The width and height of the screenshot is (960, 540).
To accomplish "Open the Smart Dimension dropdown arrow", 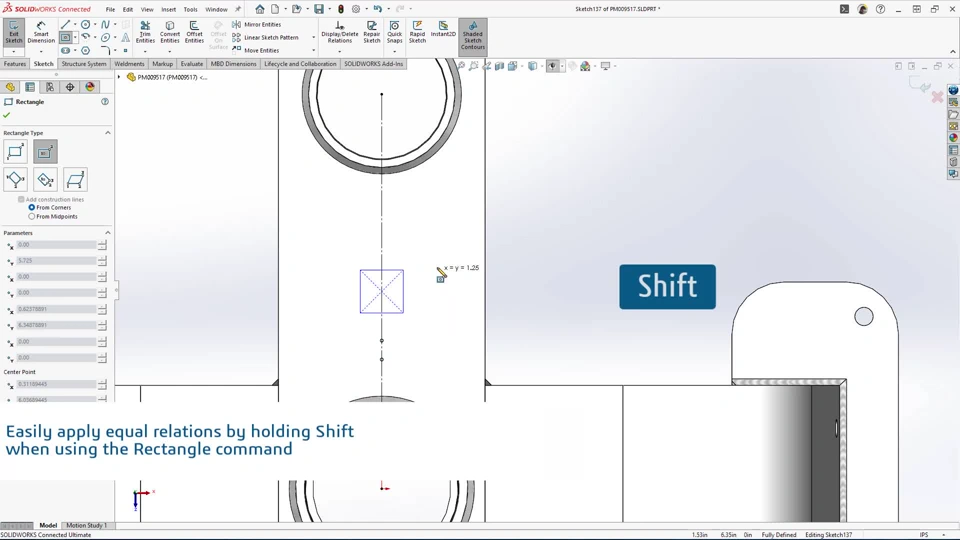I will [x=41, y=51].
